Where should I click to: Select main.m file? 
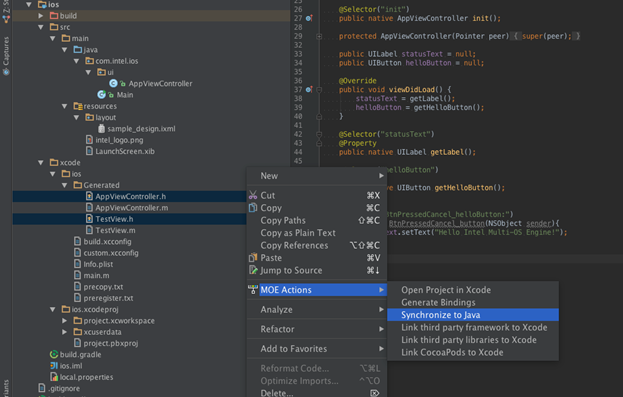tap(96, 275)
